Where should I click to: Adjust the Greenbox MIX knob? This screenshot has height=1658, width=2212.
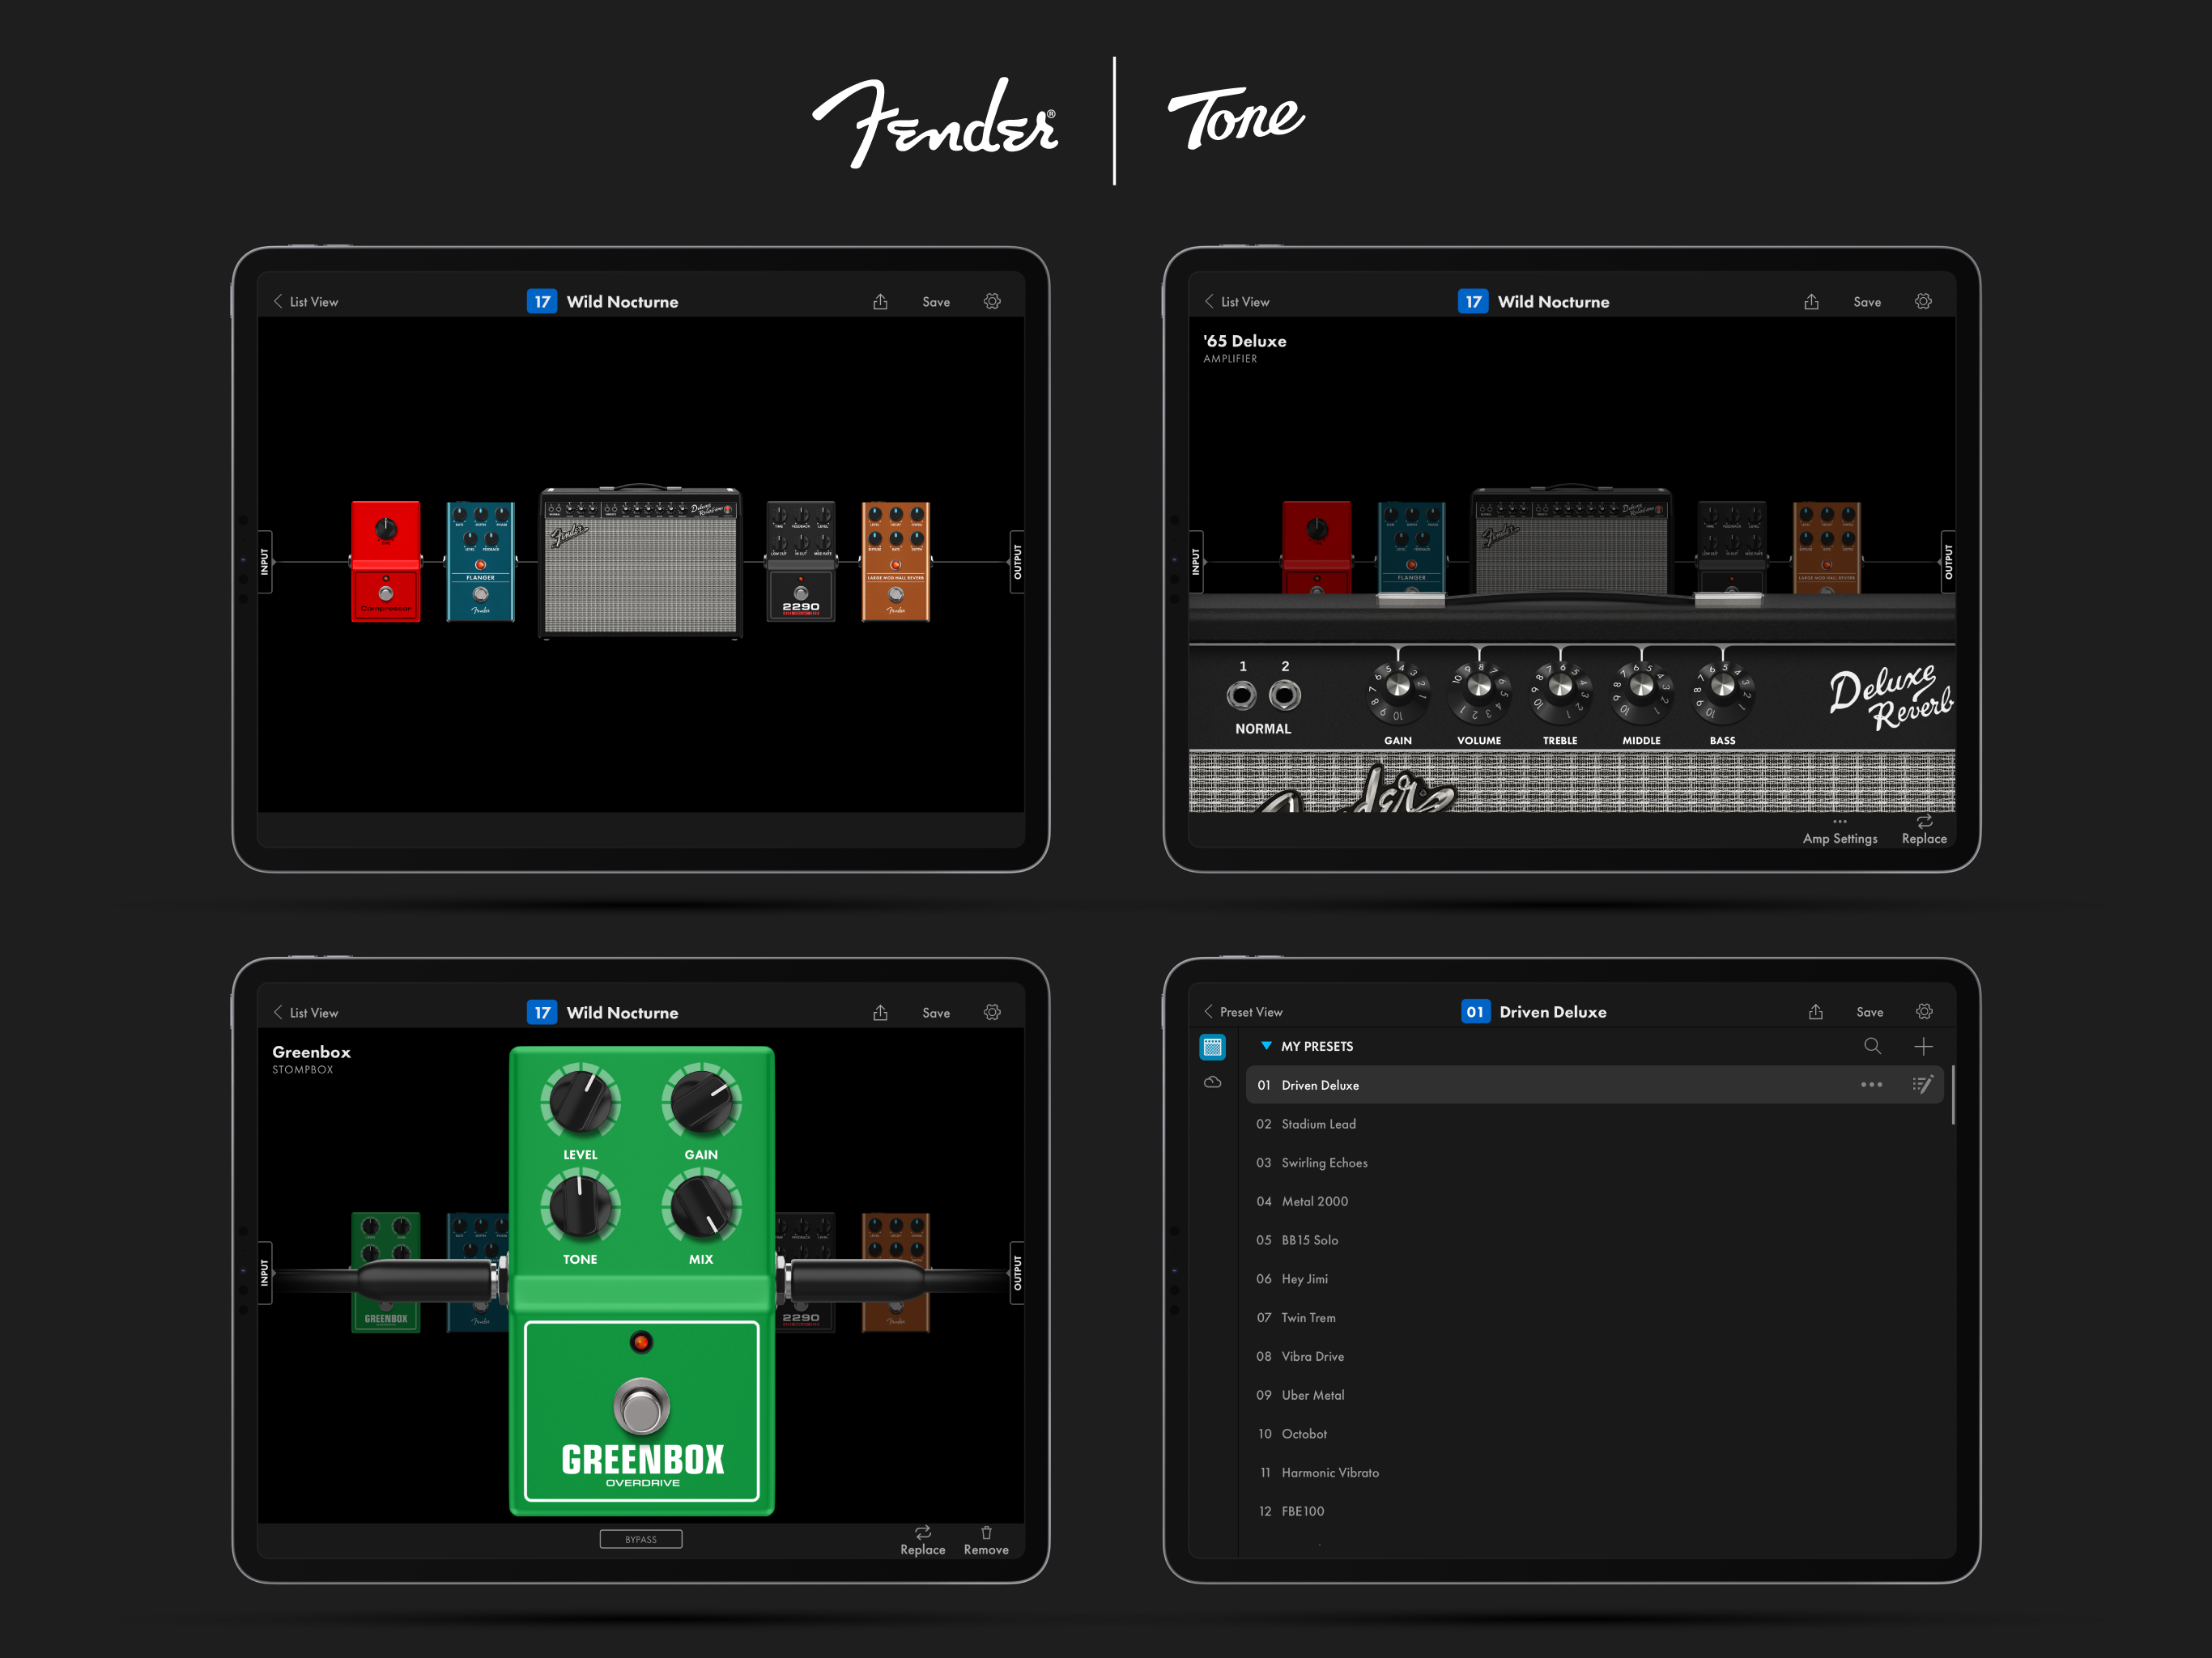click(701, 1206)
